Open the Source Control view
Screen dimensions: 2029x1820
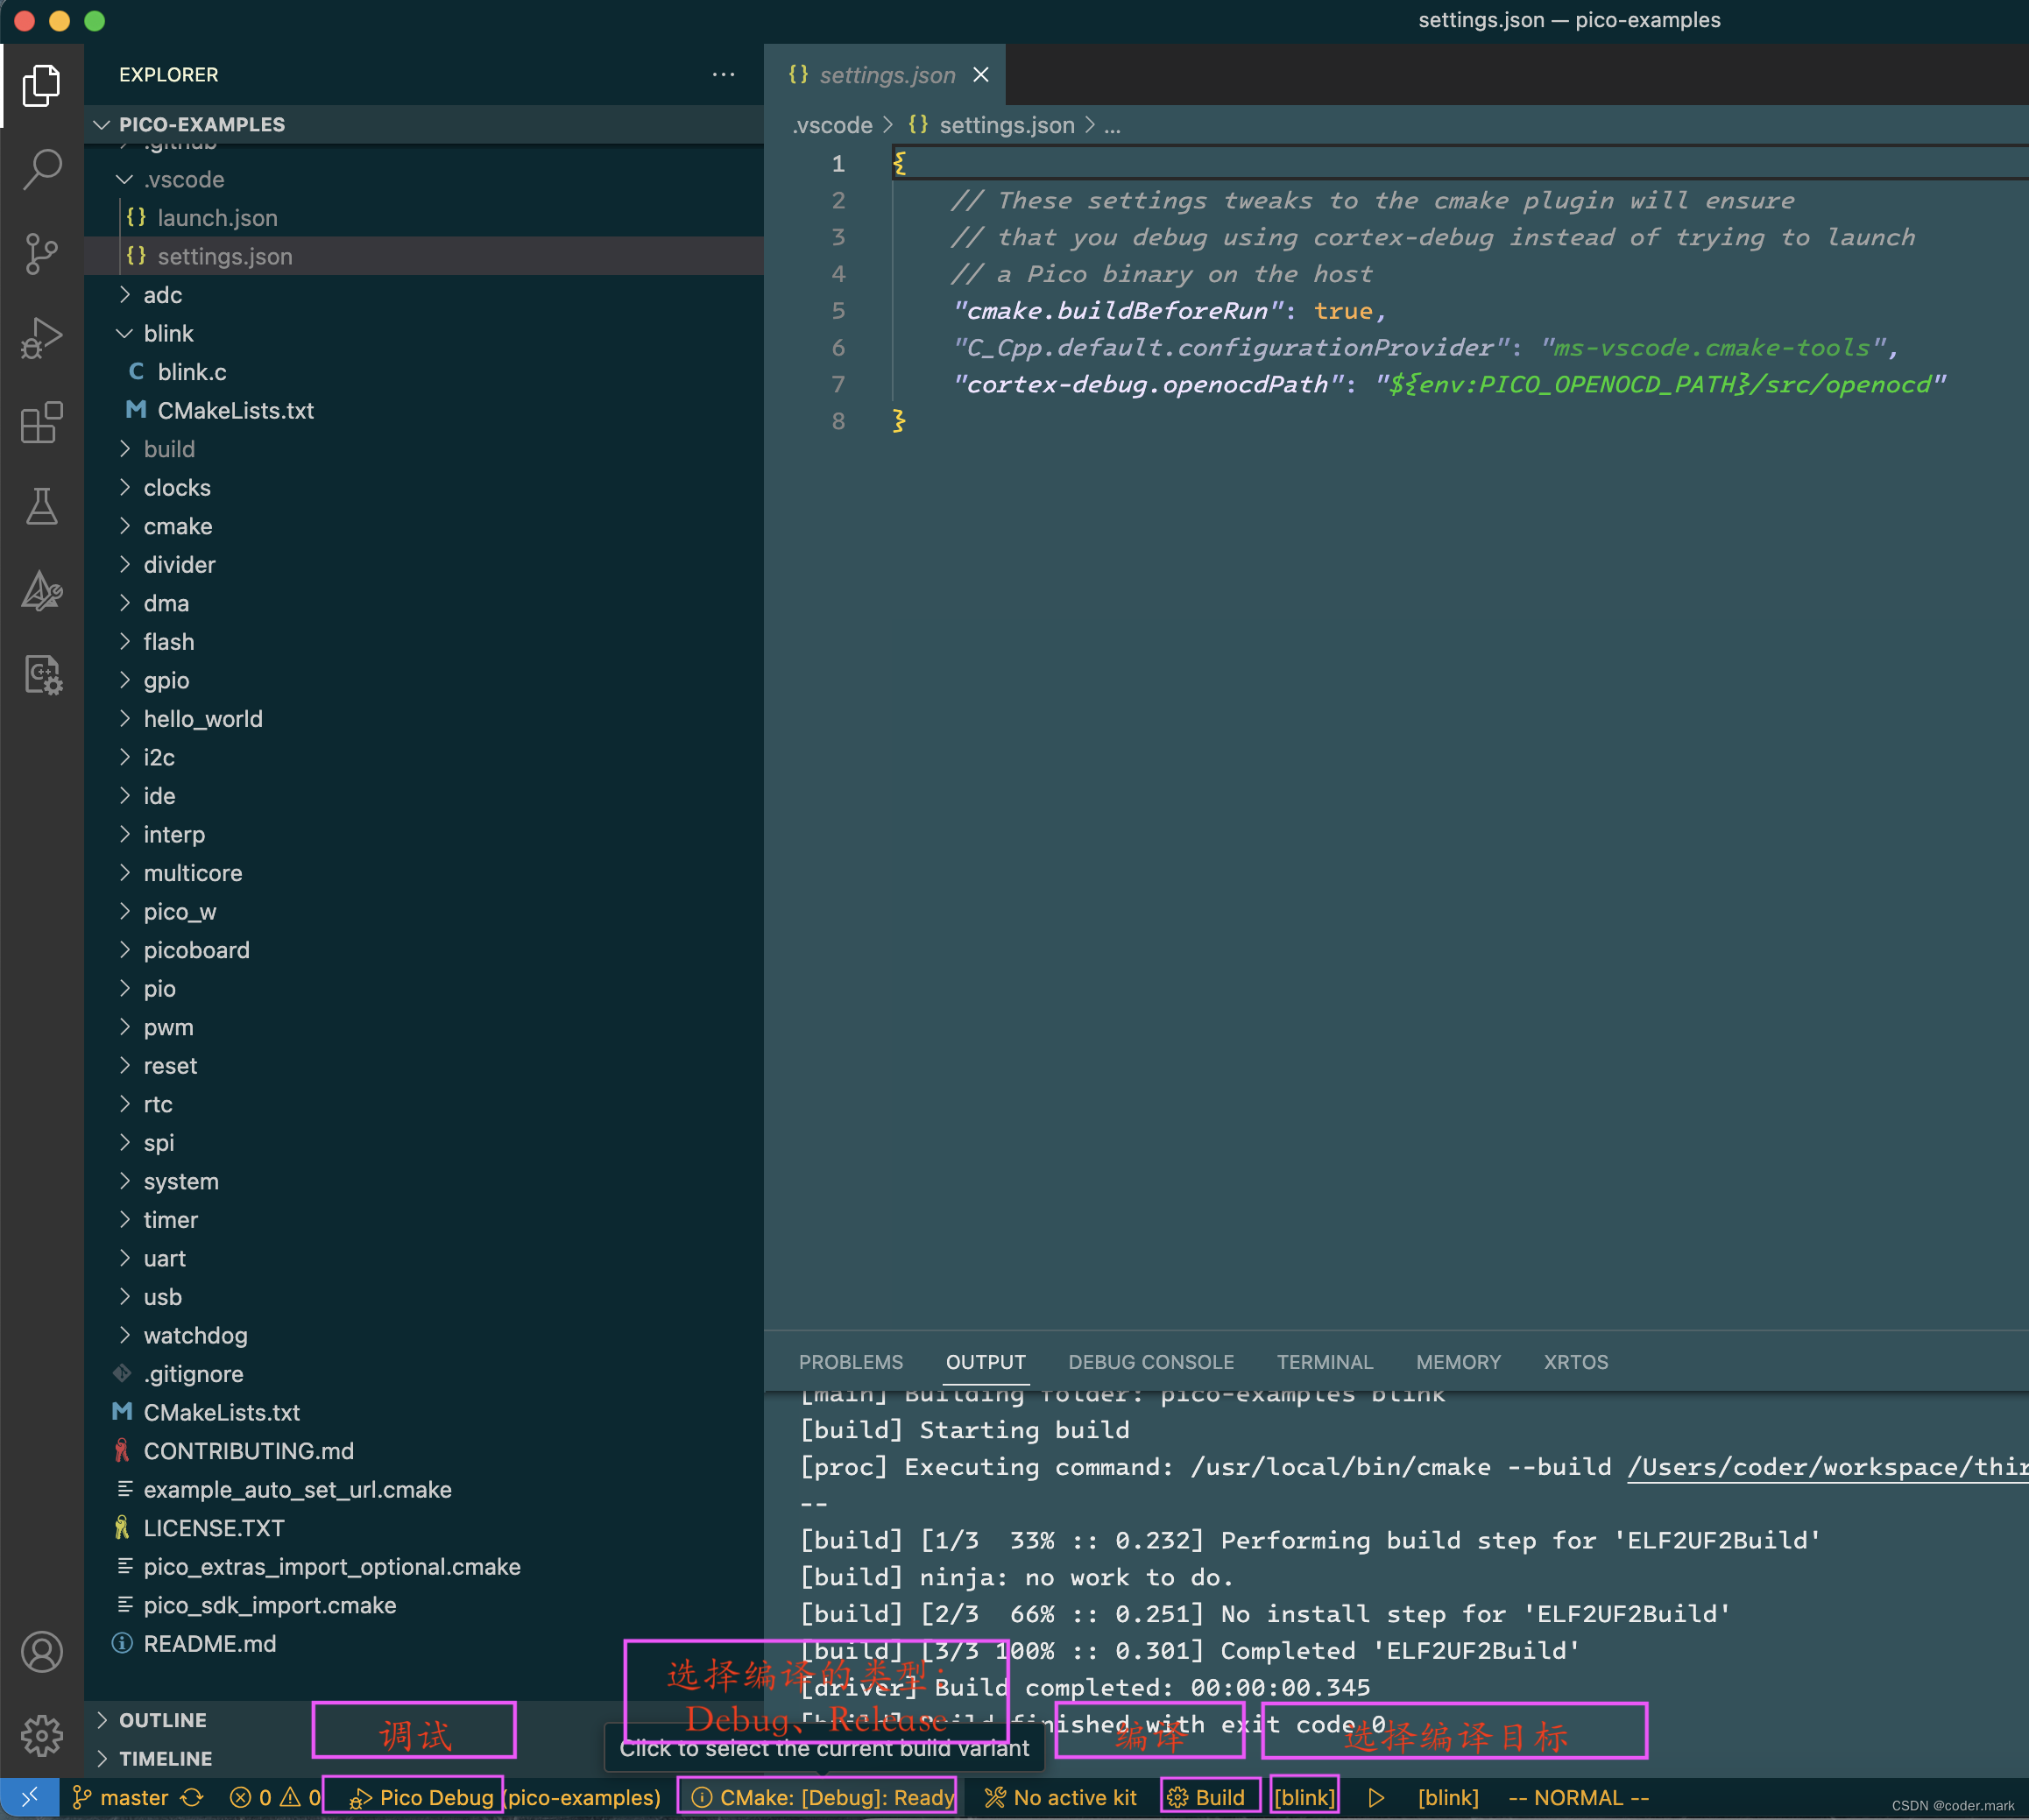(x=42, y=254)
